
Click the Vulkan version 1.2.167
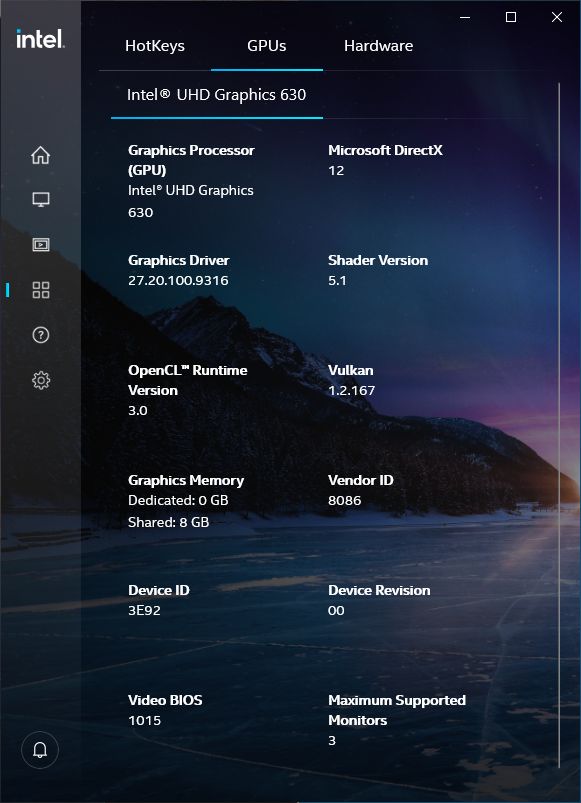351,391
